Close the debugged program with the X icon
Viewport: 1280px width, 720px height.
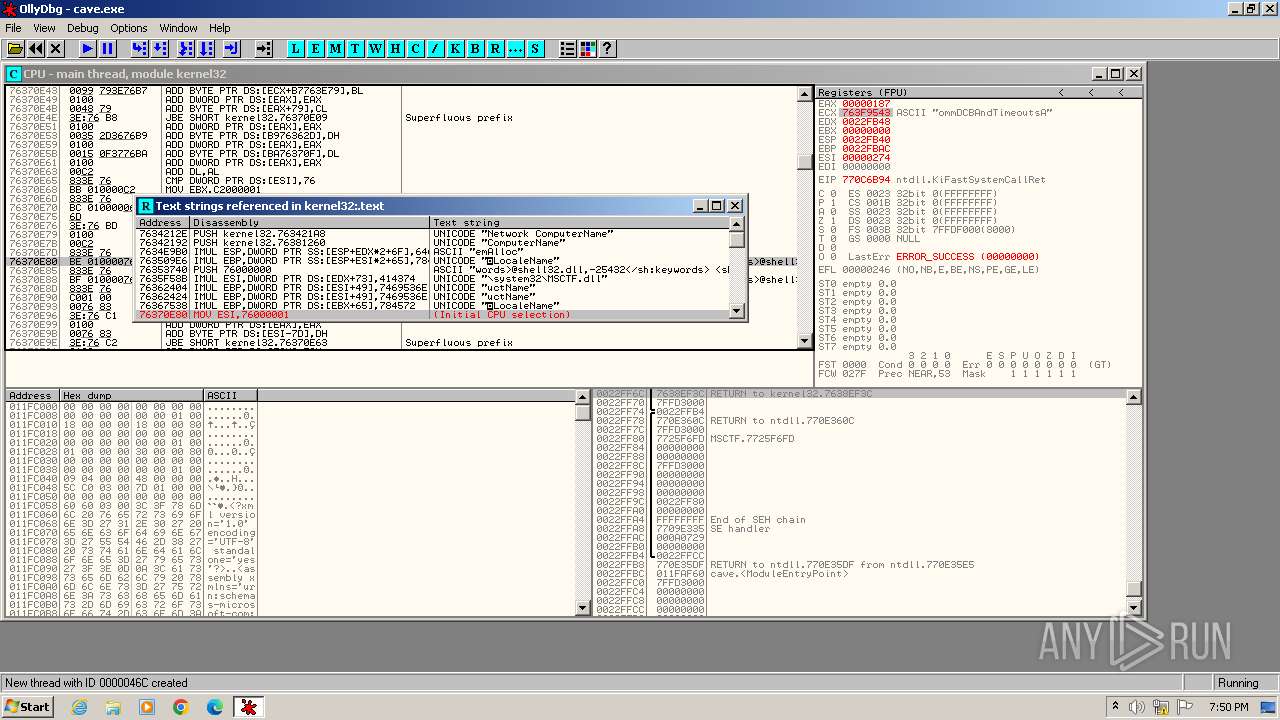pyautogui.click(x=56, y=48)
